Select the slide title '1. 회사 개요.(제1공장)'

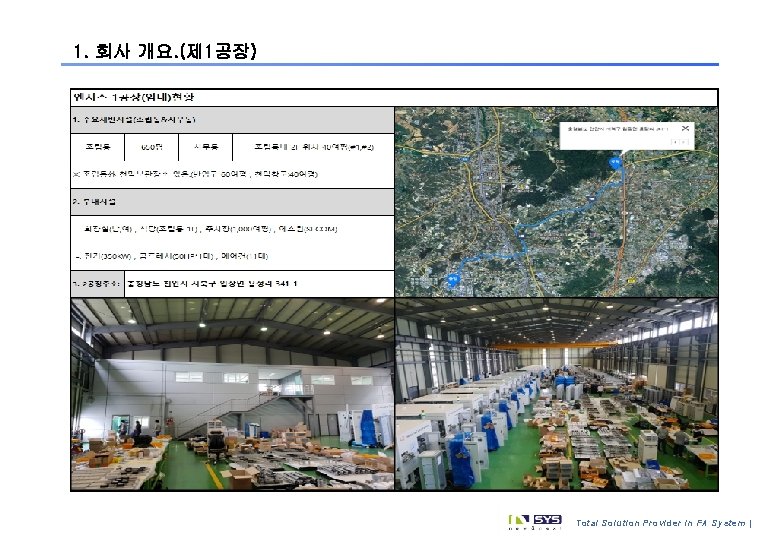point(165,51)
